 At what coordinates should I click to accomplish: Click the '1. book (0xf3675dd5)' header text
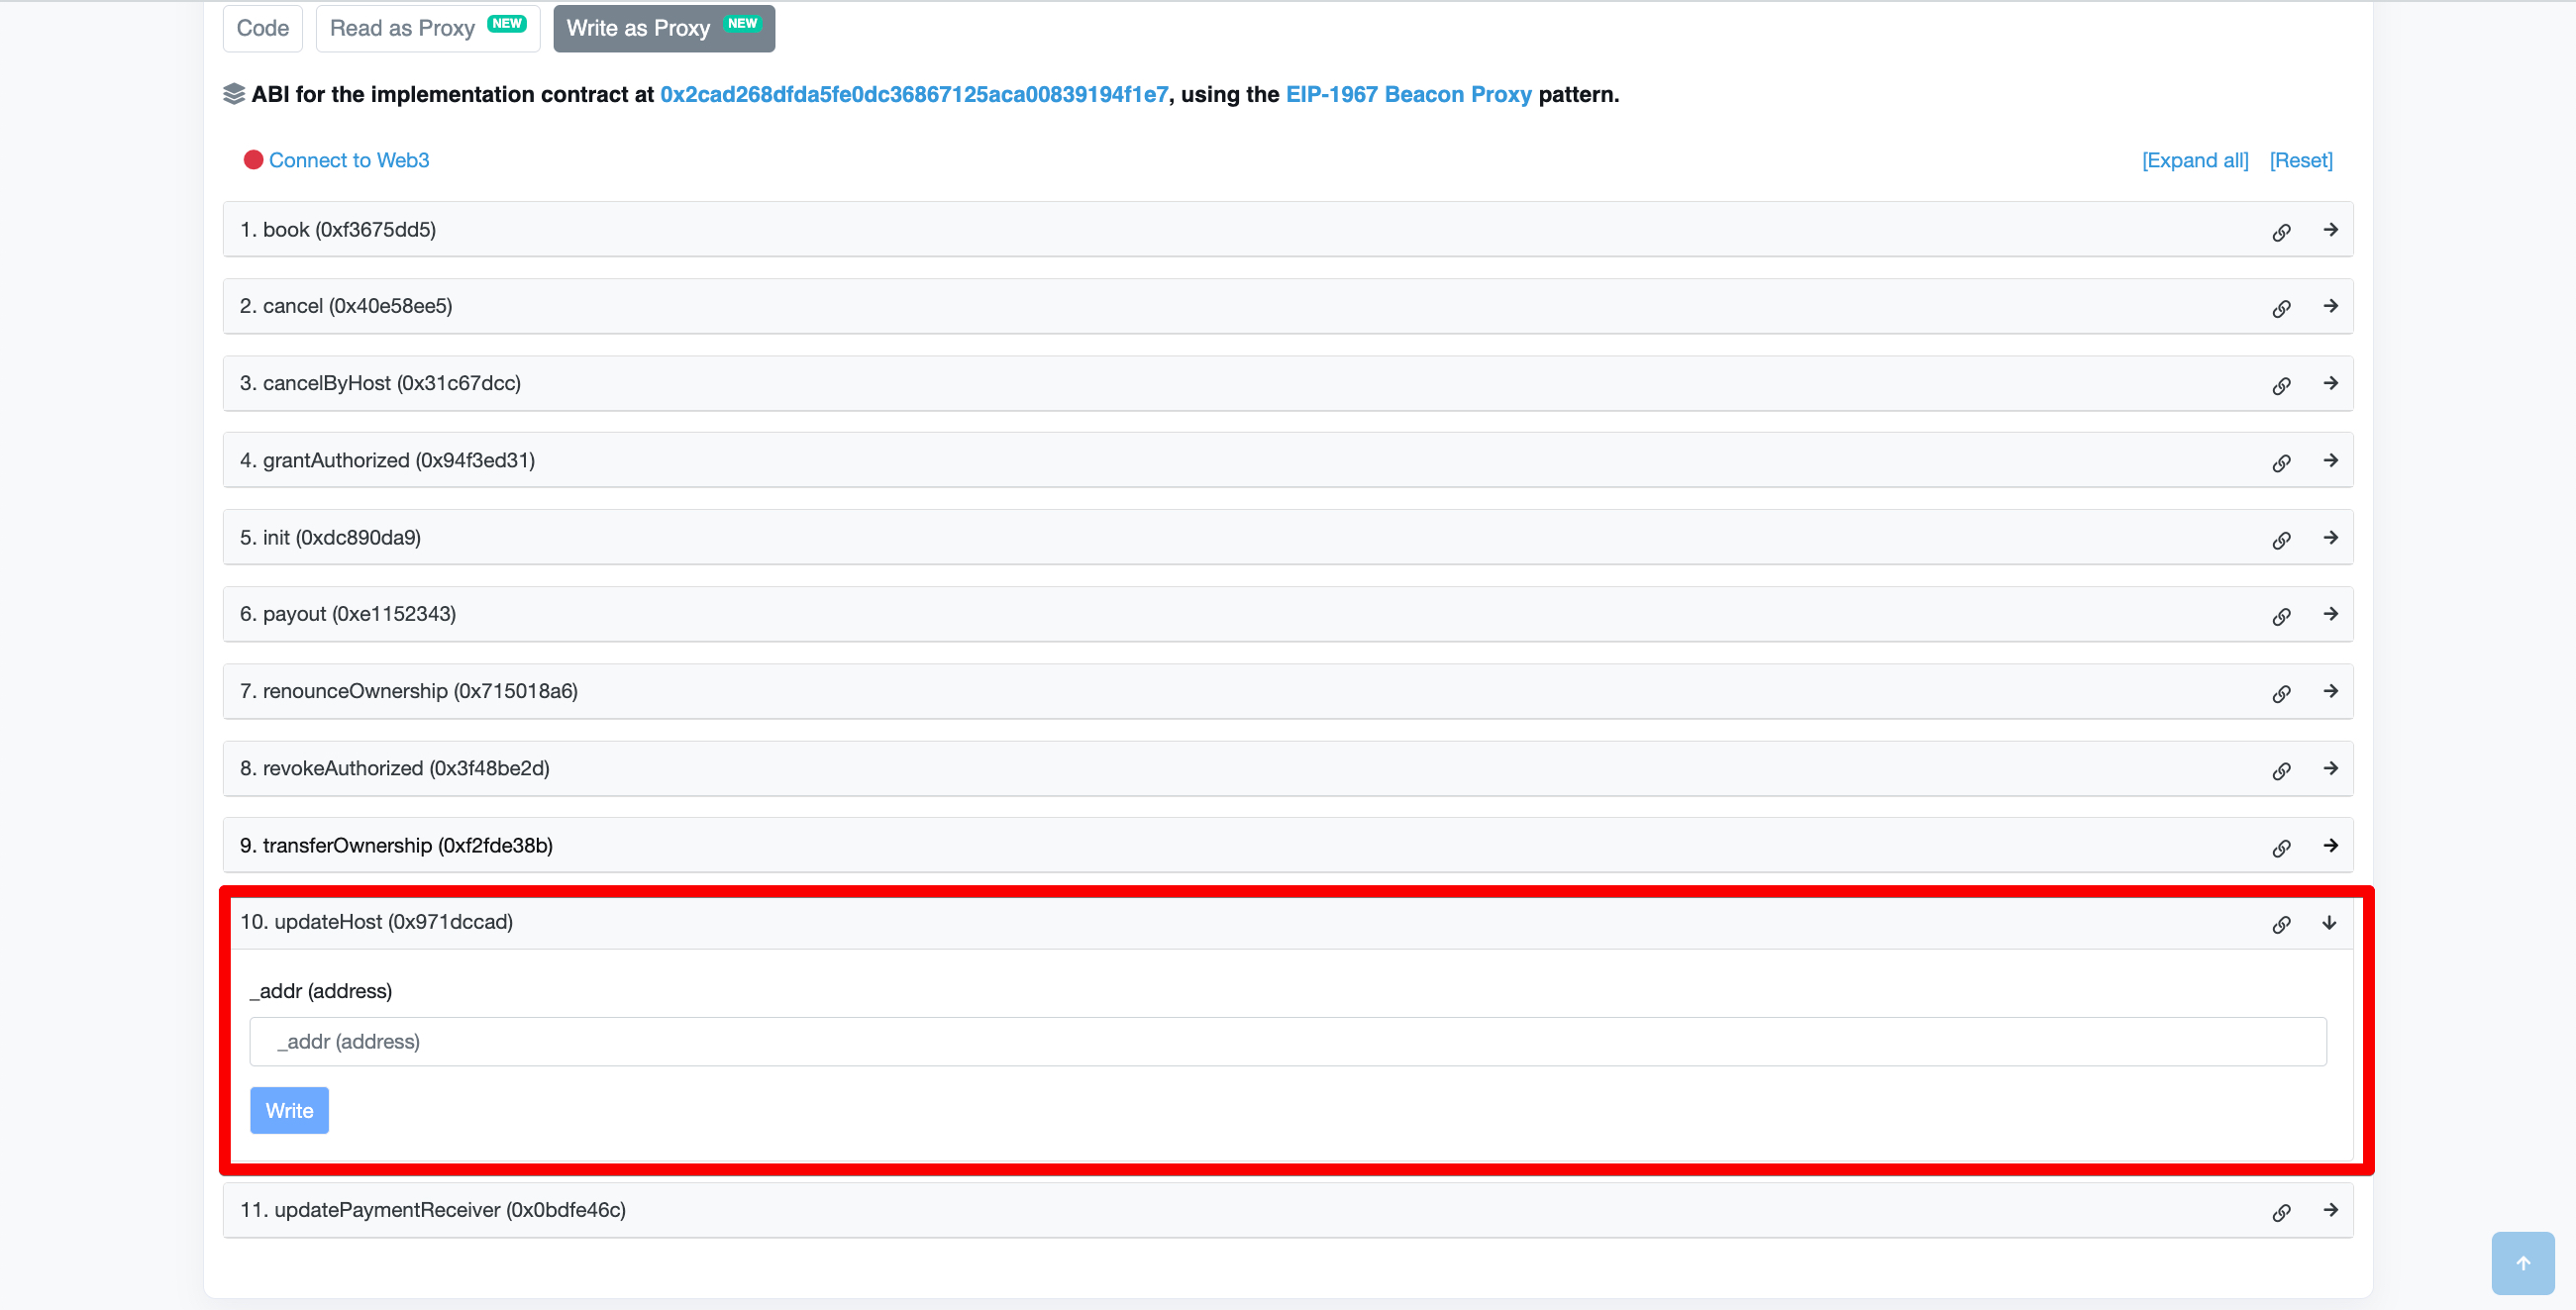click(x=338, y=229)
